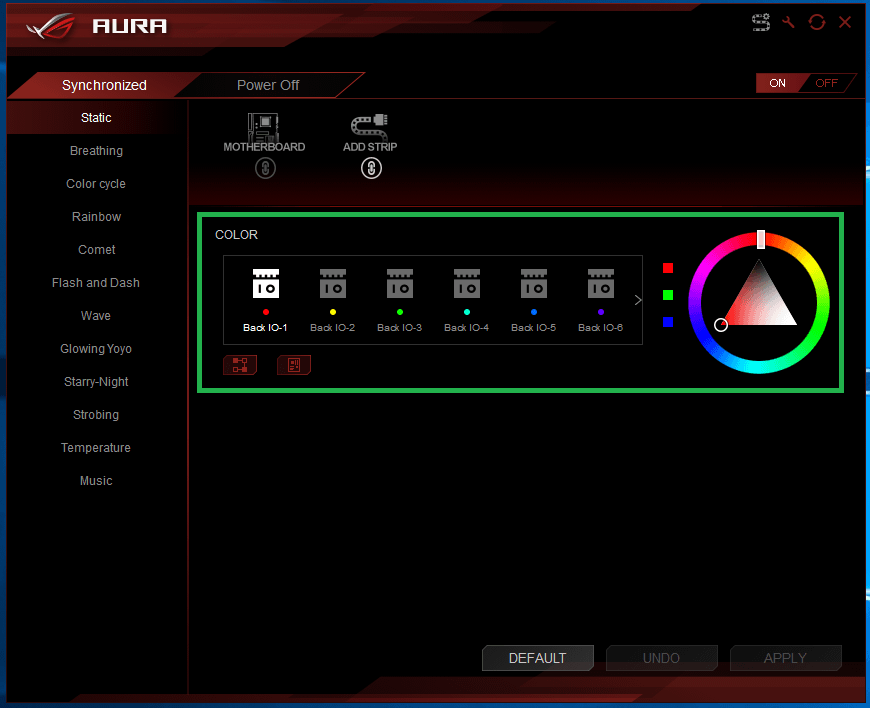Toggle sync link under Add Strip
The width and height of the screenshot is (870, 708).
tap(370, 168)
